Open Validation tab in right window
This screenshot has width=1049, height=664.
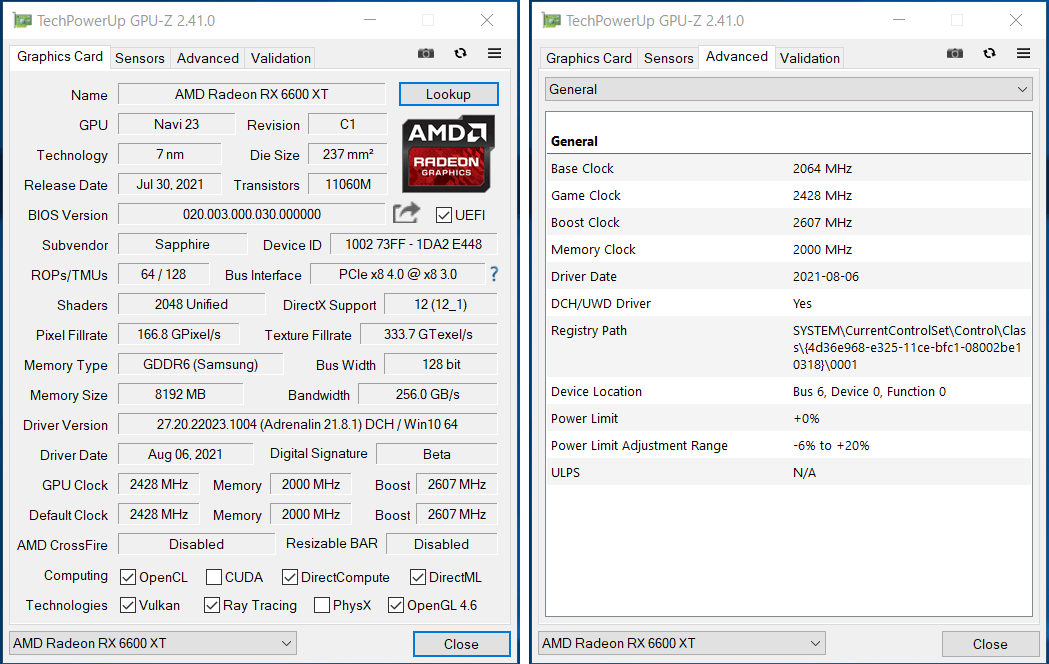tap(809, 58)
